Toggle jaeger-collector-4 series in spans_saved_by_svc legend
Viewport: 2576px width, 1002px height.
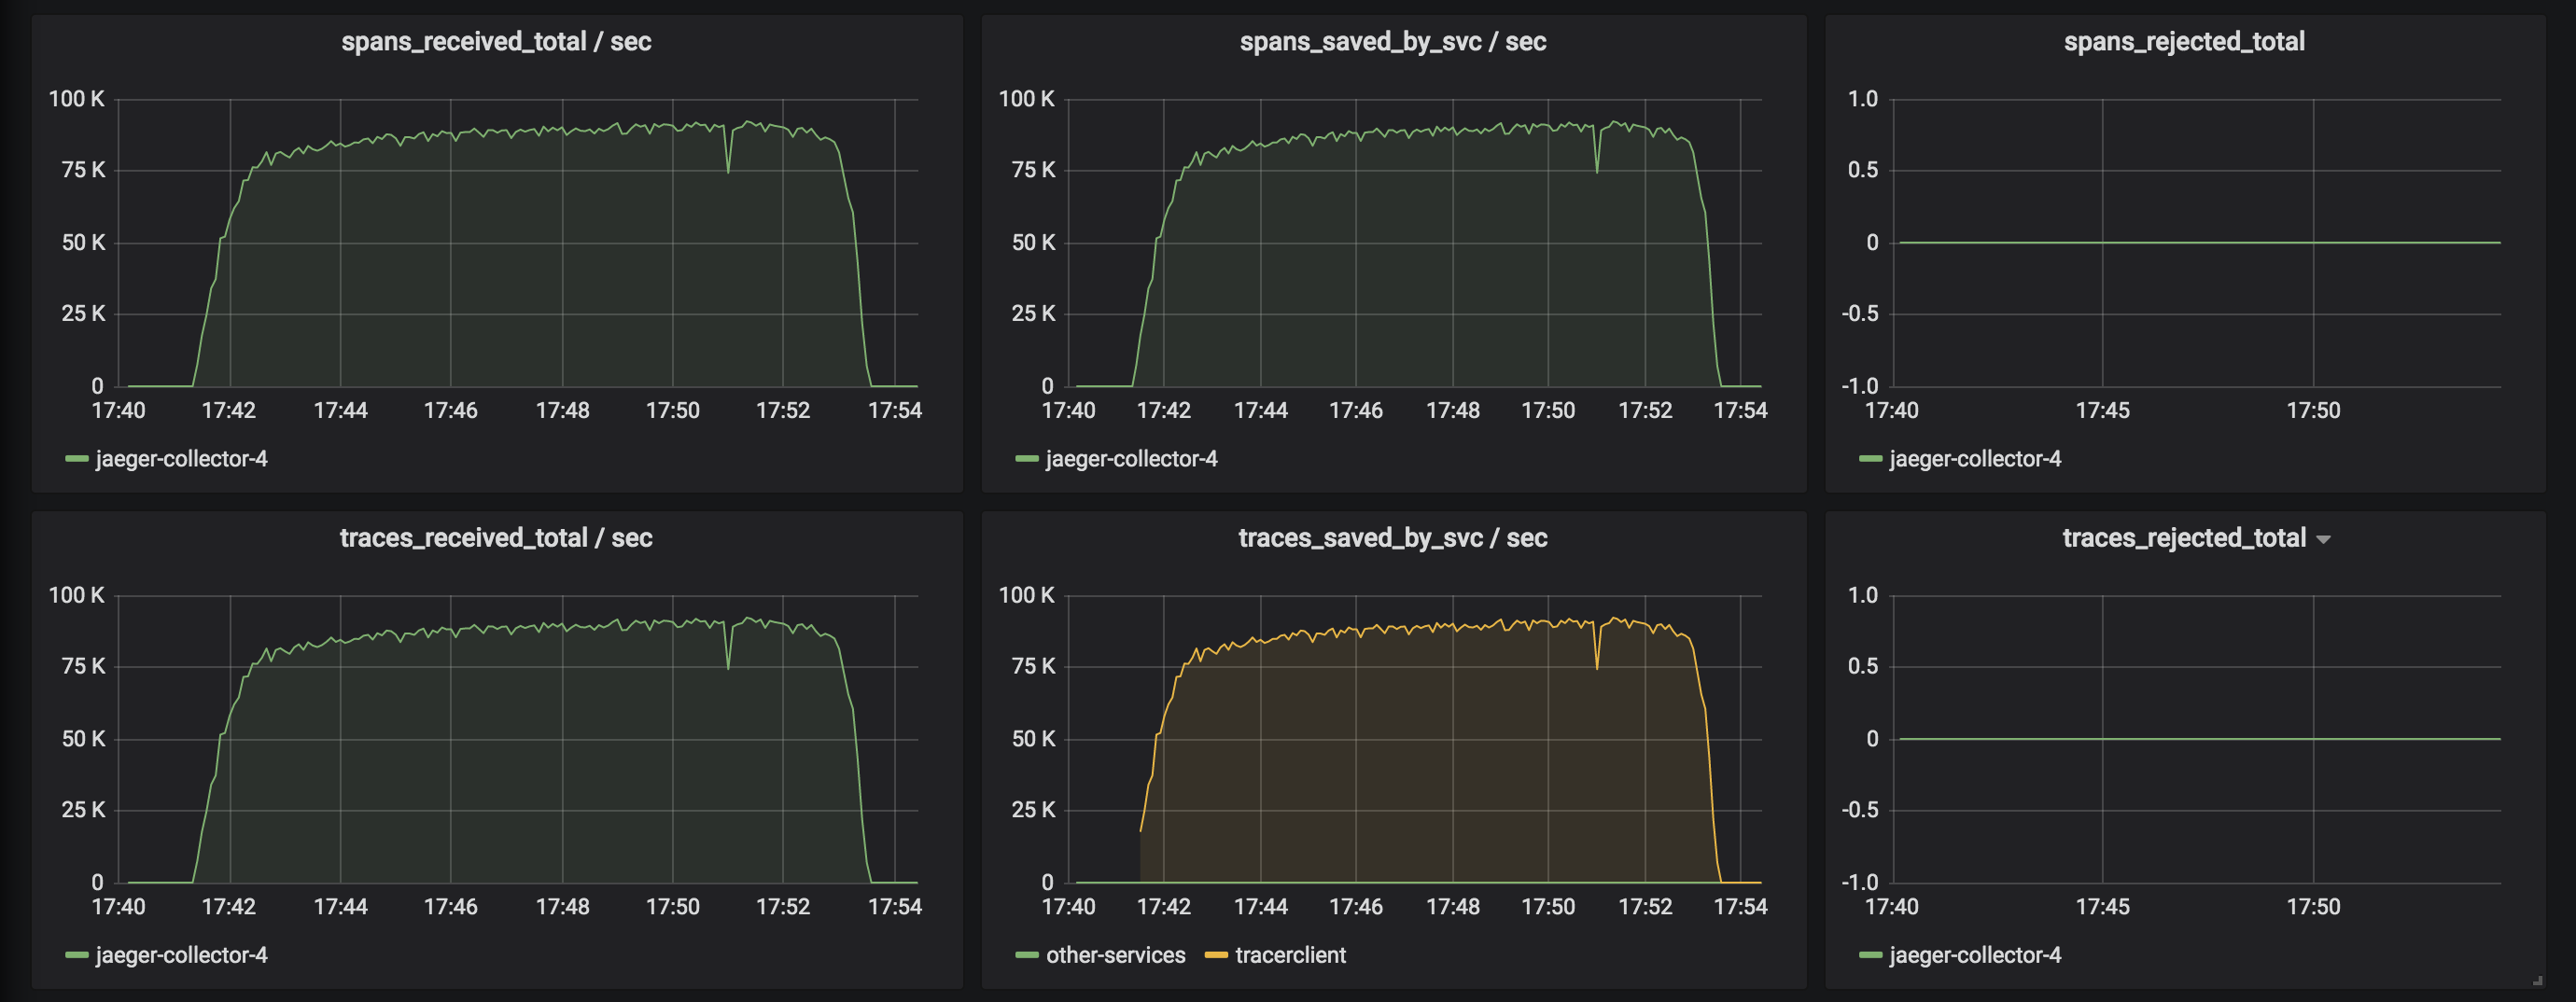pyautogui.click(x=1131, y=459)
